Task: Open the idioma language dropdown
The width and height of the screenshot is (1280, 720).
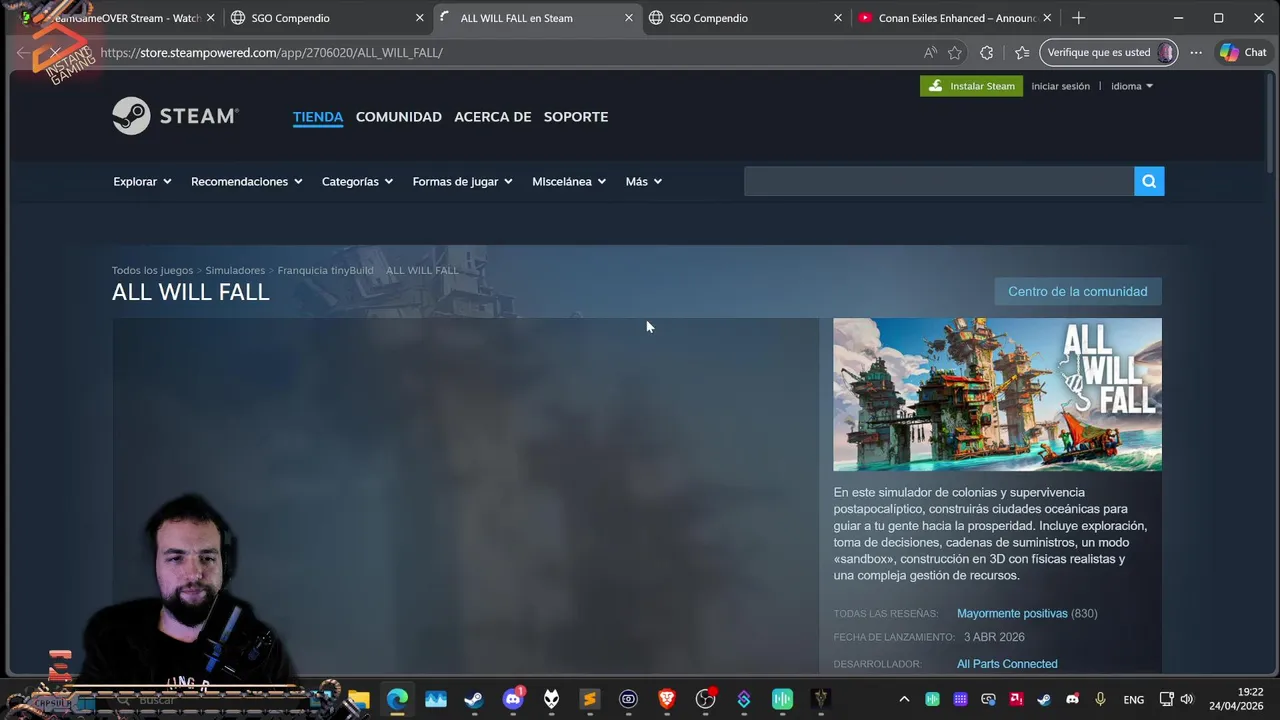Action: tap(1131, 86)
